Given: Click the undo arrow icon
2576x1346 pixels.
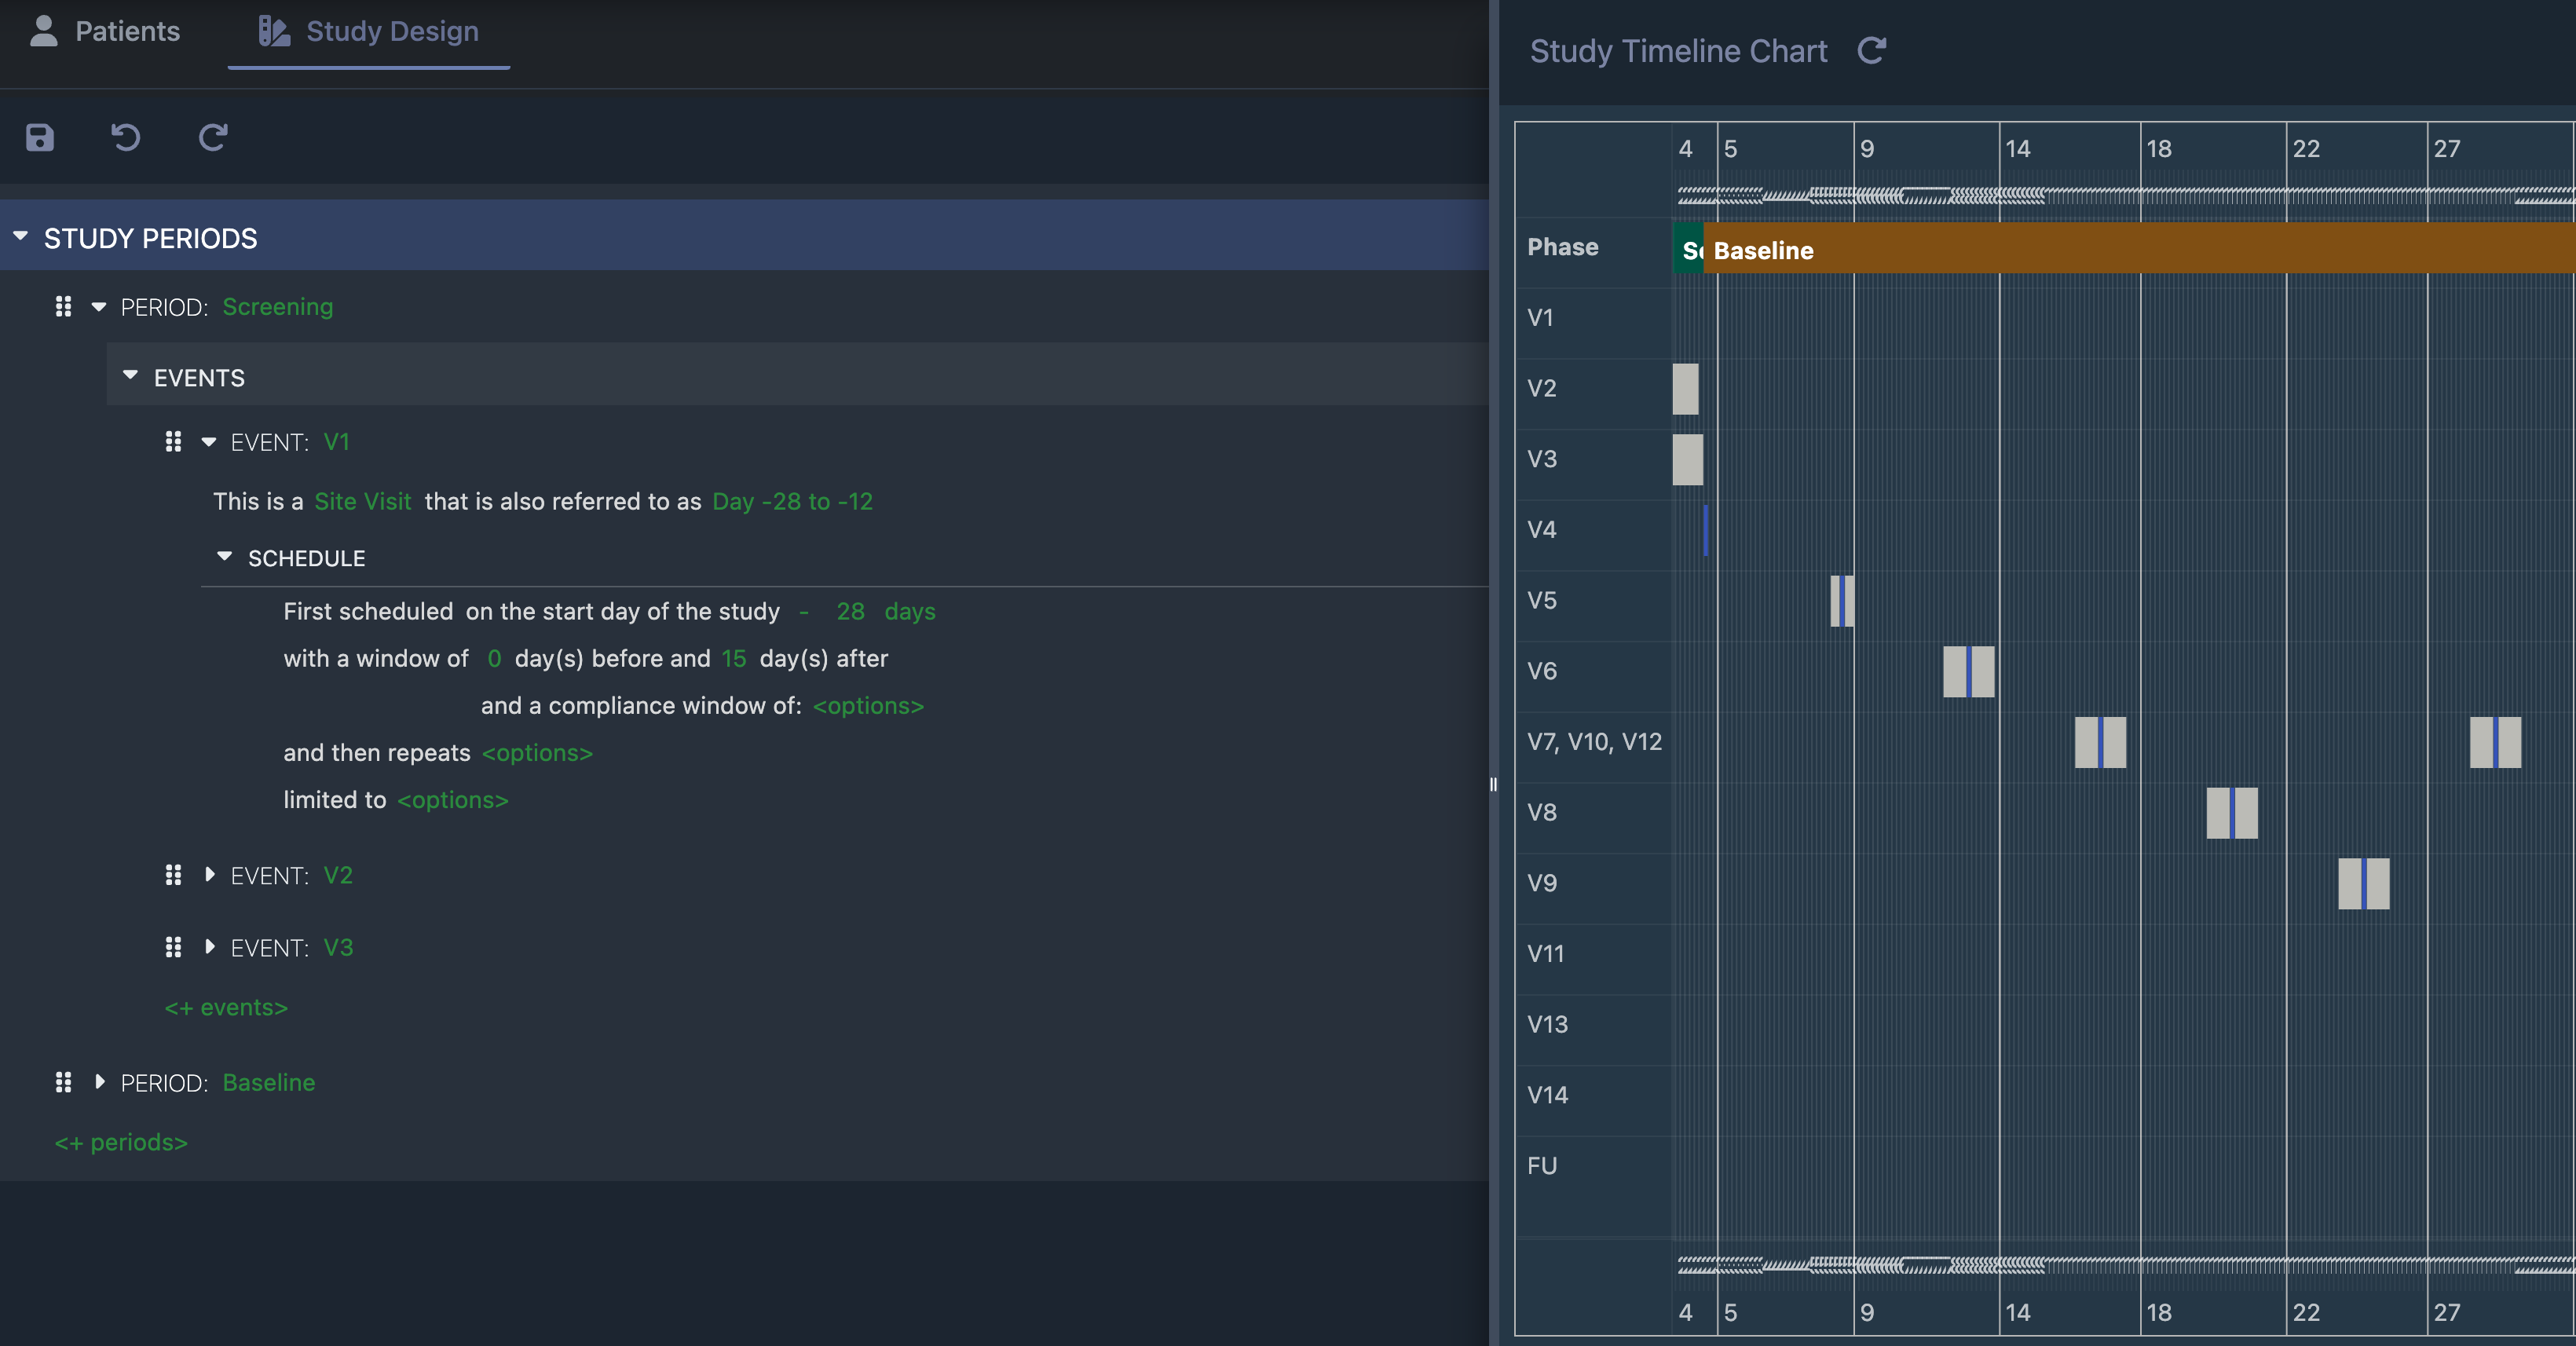Looking at the screenshot, I should pyautogui.click(x=125, y=137).
